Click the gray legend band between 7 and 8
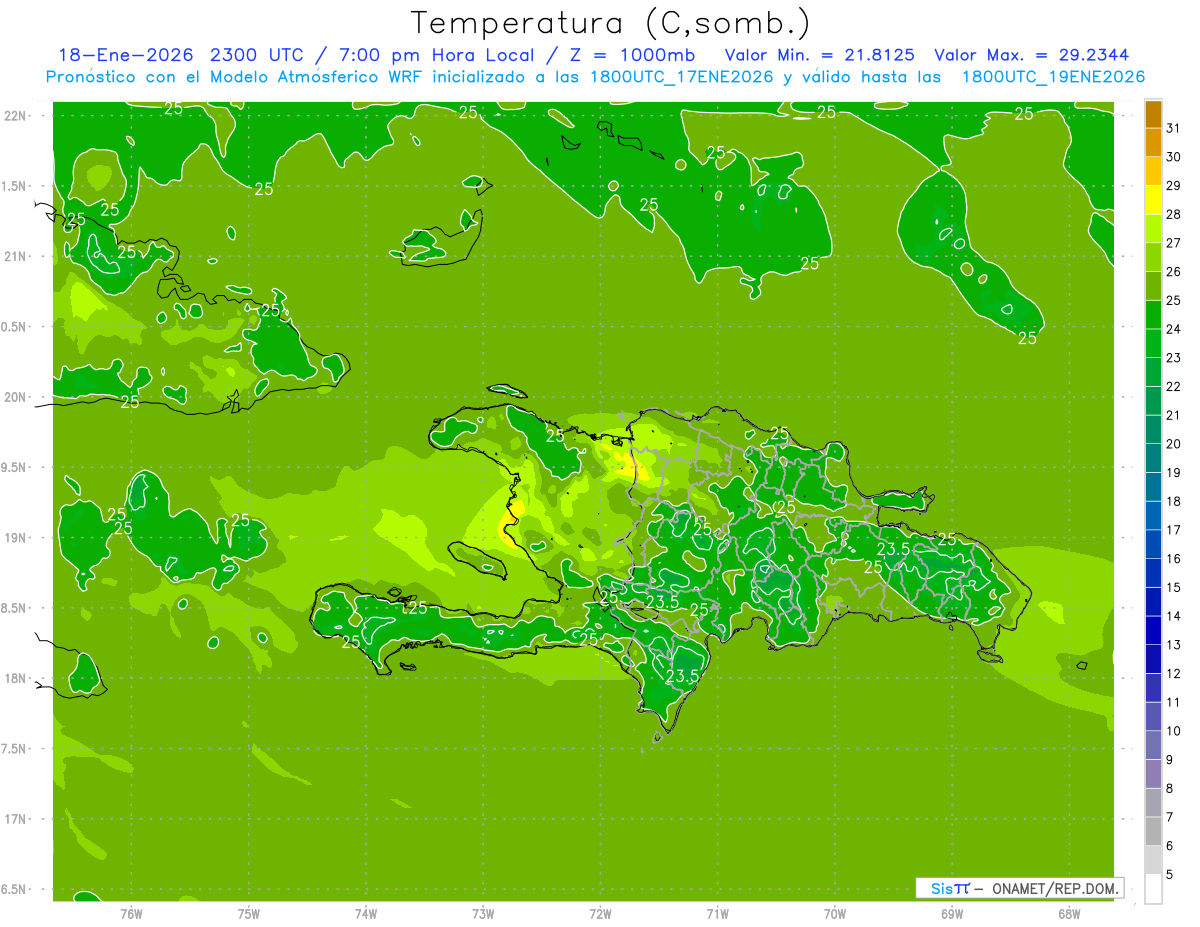 coord(1153,802)
